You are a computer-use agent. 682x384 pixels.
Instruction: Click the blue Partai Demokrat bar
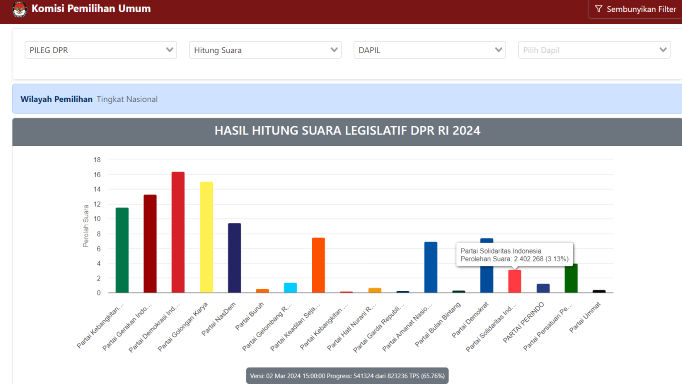pyautogui.click(x=487, y=278)
